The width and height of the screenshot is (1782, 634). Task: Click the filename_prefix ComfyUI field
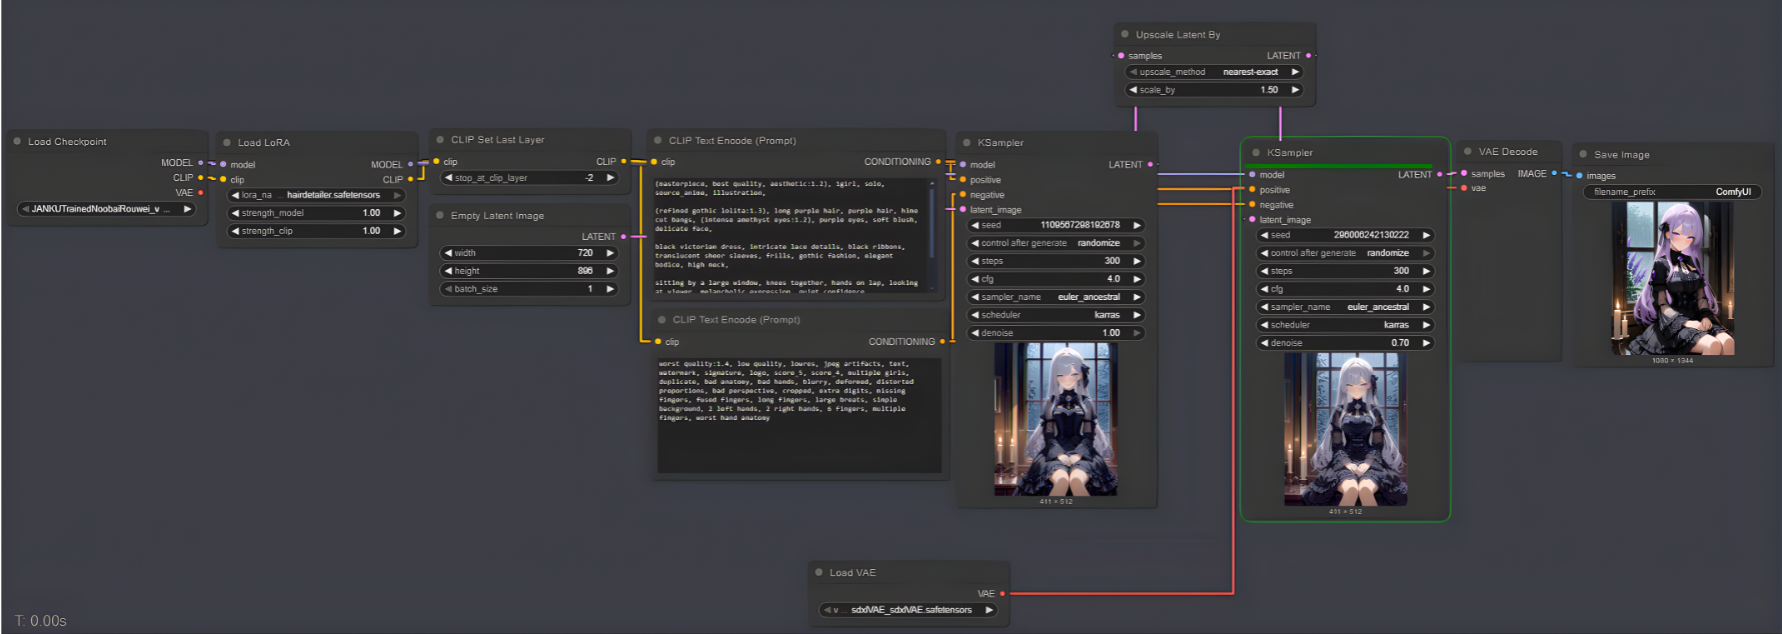coord(1670,192)
